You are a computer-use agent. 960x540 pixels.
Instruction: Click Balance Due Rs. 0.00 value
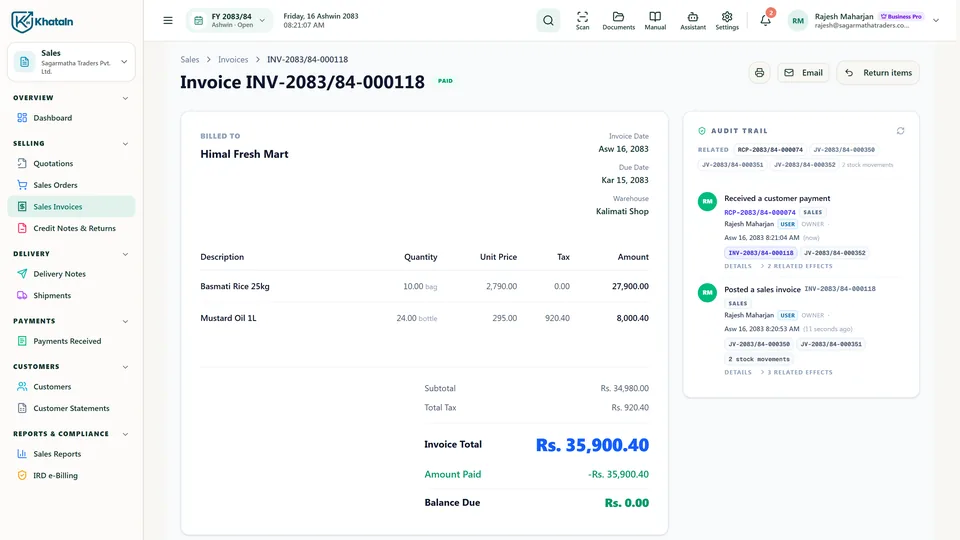click(626, 503)
